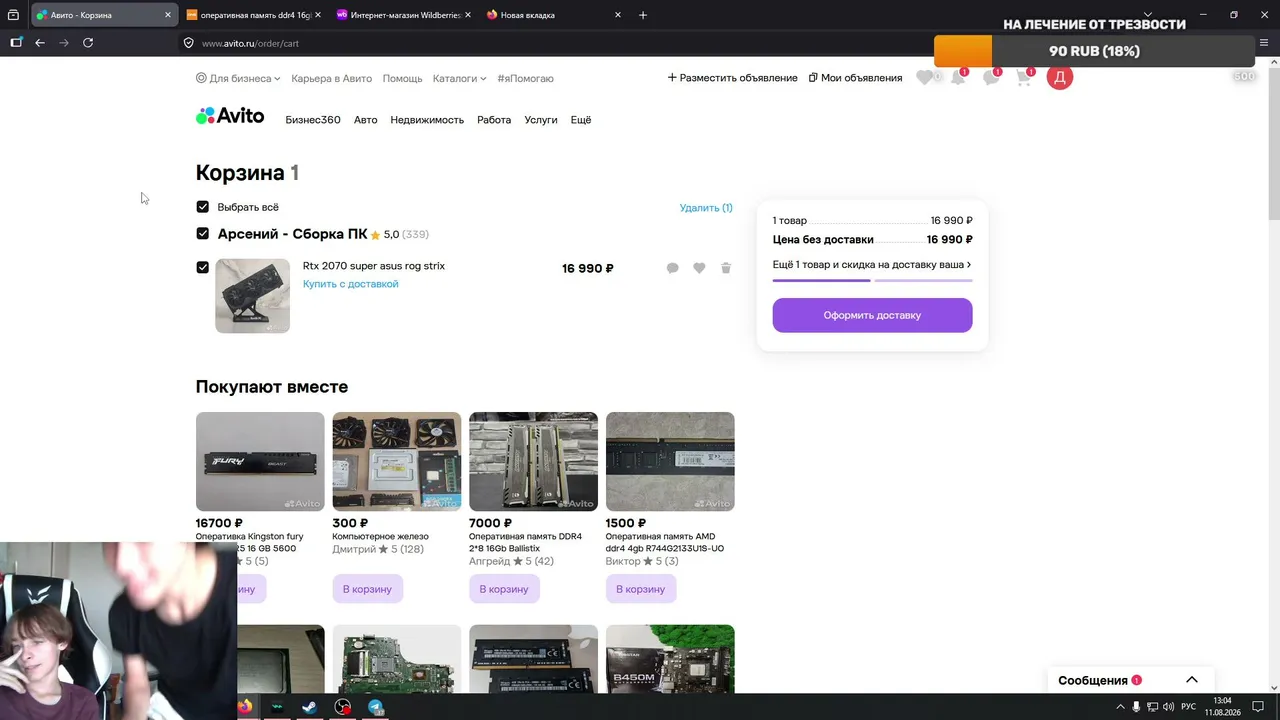The width and height of the screenshot is (1280, 720).
Task: Click Разместить объявление link
Action: point(732,78)
